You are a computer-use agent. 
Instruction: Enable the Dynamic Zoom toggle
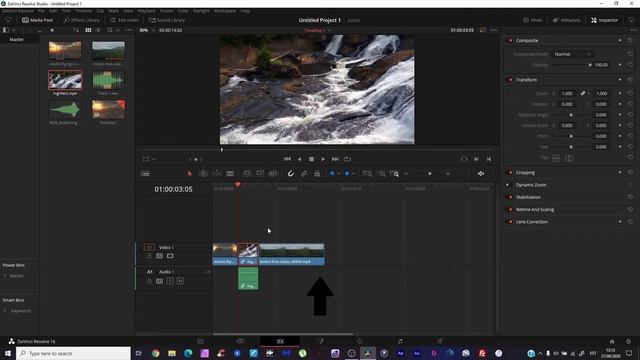[508, 185]
